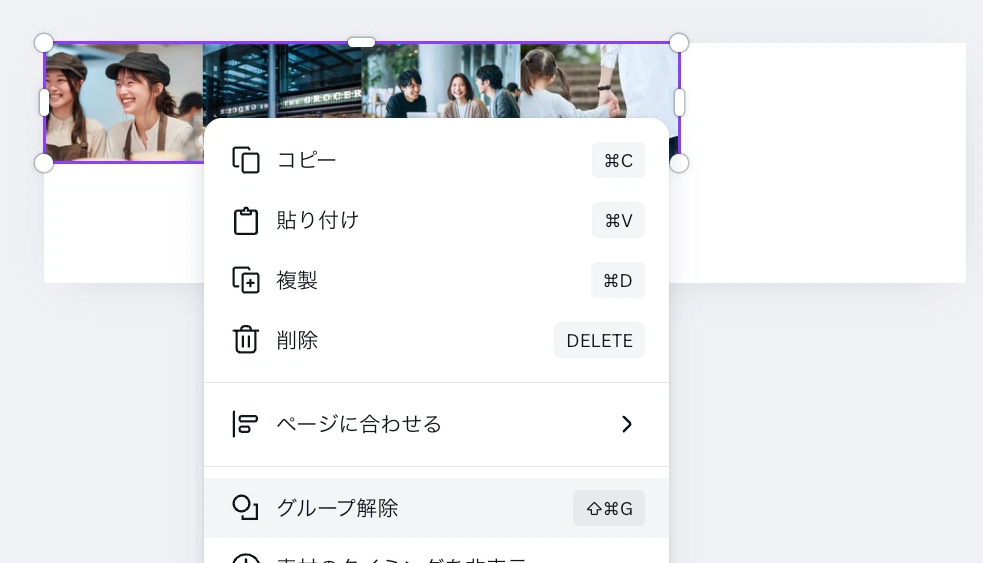Choose 貼り付け in the context menu

[436, 220]
